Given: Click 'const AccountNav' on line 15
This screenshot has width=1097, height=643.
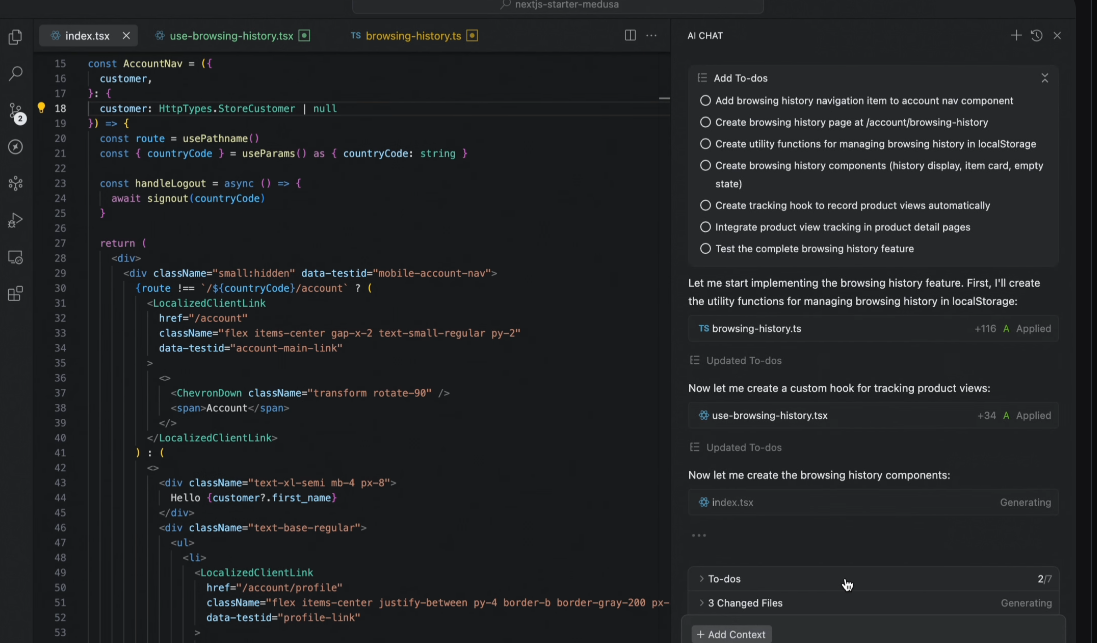Looking at the screenshot, I should click(x=135, y=64).
